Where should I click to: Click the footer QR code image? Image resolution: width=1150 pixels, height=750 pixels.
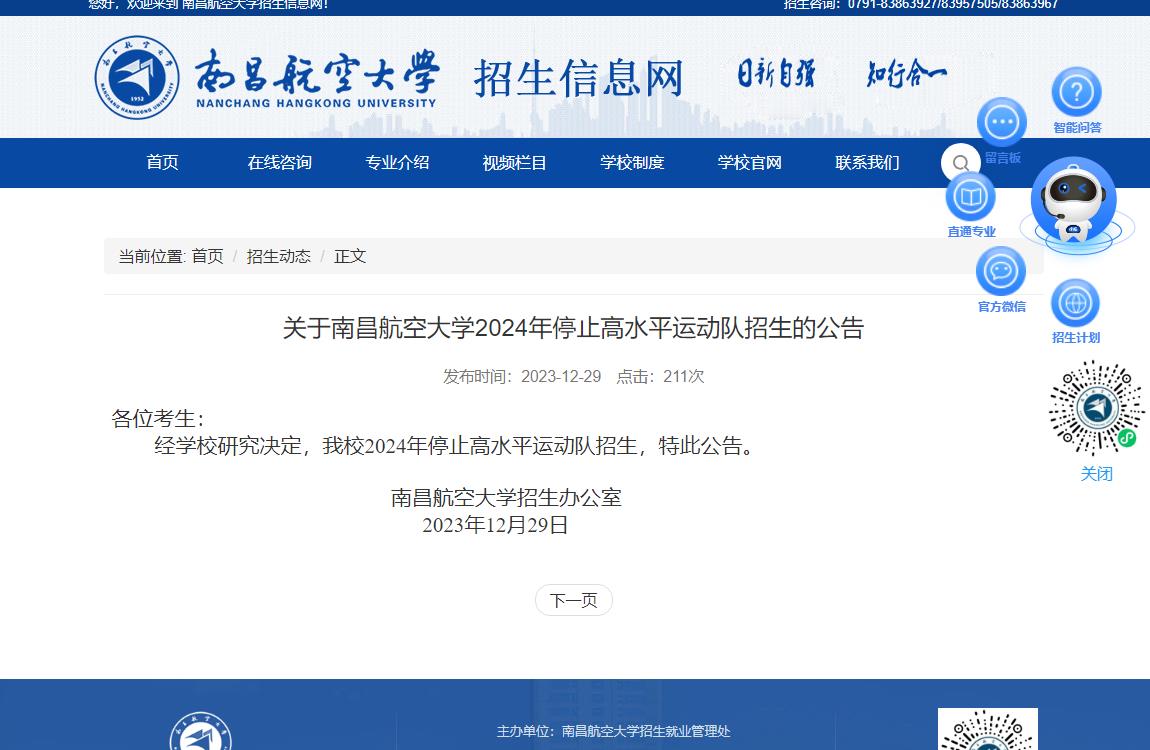coord(987,729)
